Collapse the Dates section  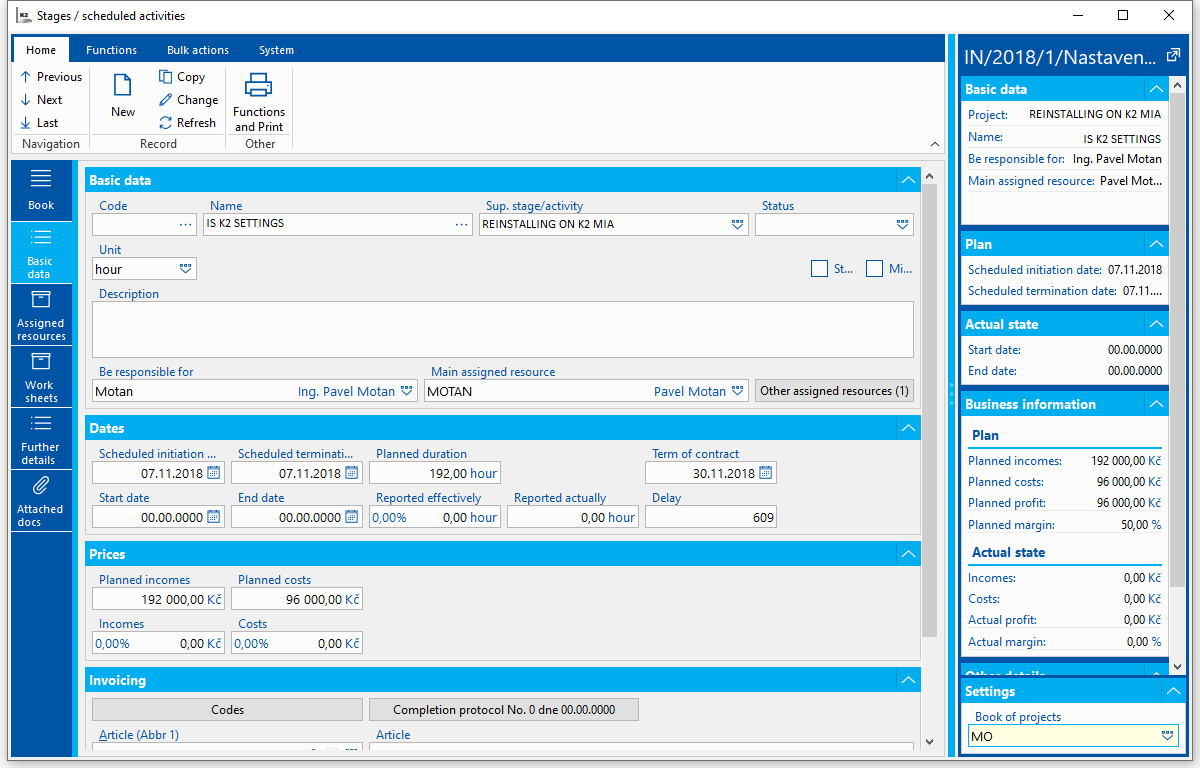tap(908, 428)
